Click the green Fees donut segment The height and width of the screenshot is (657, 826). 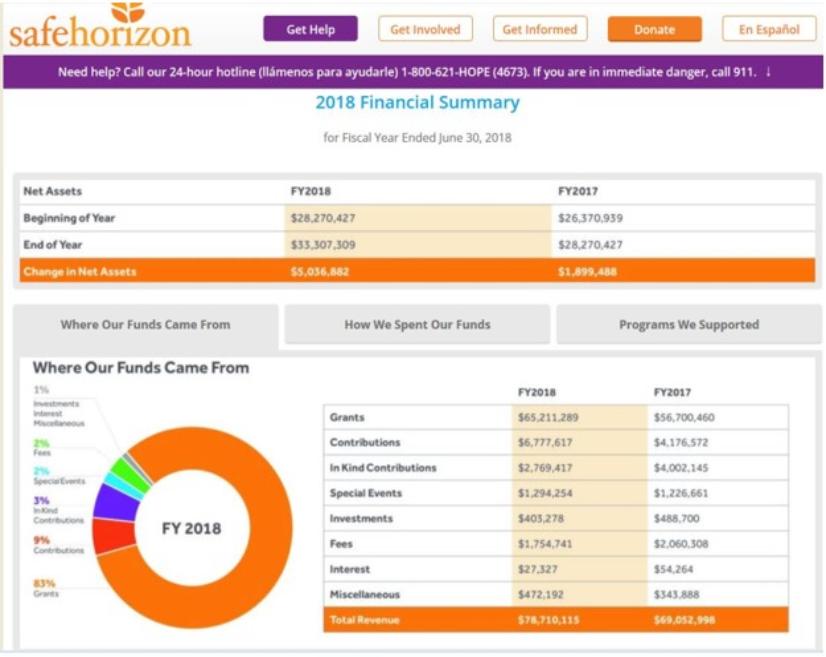[131, 473]
